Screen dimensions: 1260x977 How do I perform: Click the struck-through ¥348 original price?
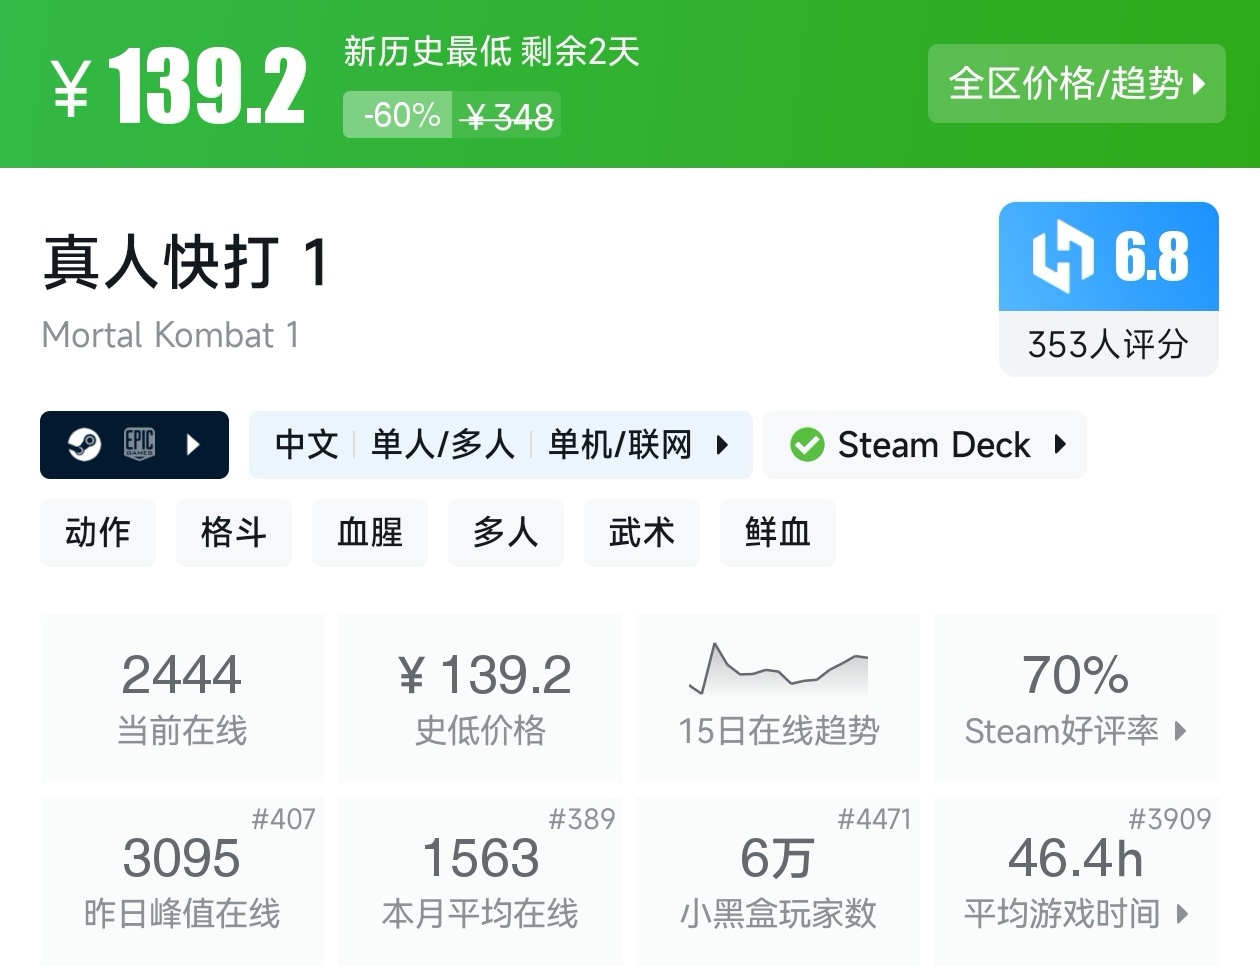tap(509, 117)
